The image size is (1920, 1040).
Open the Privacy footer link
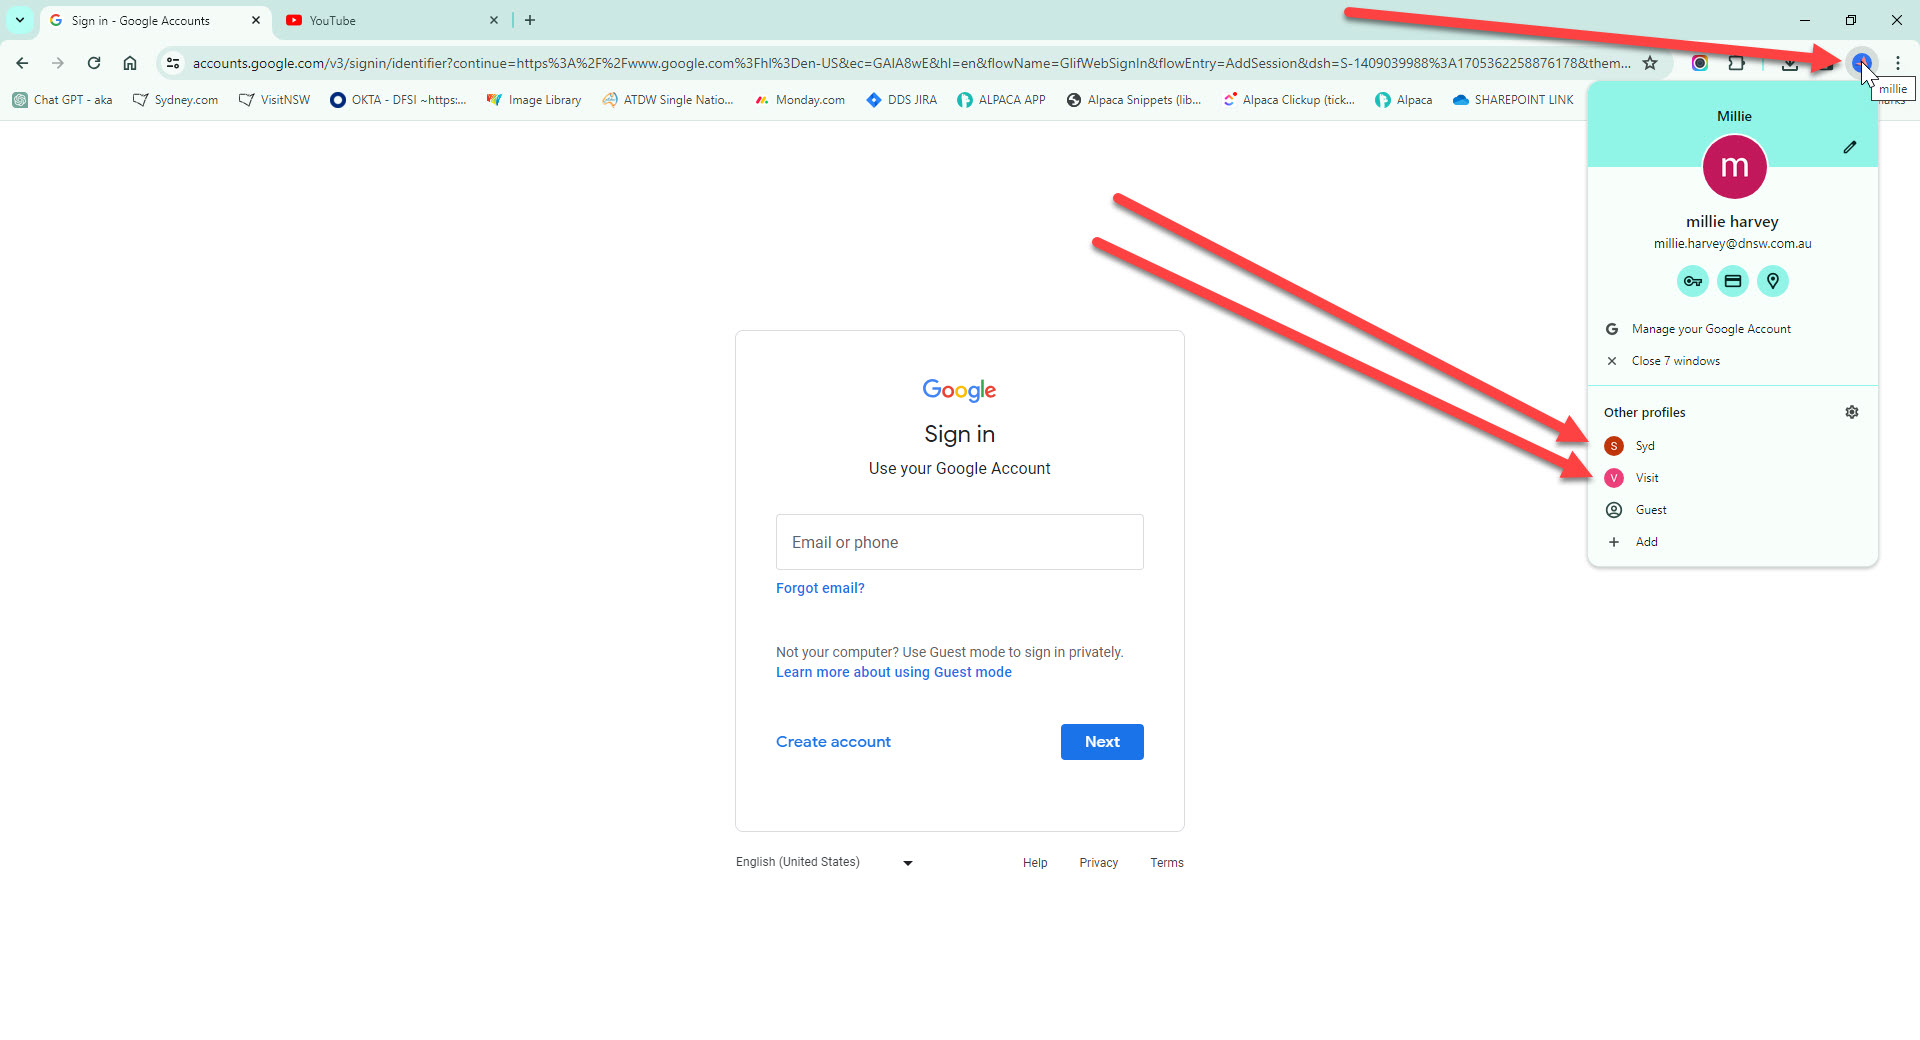[x=1099, y=863]
